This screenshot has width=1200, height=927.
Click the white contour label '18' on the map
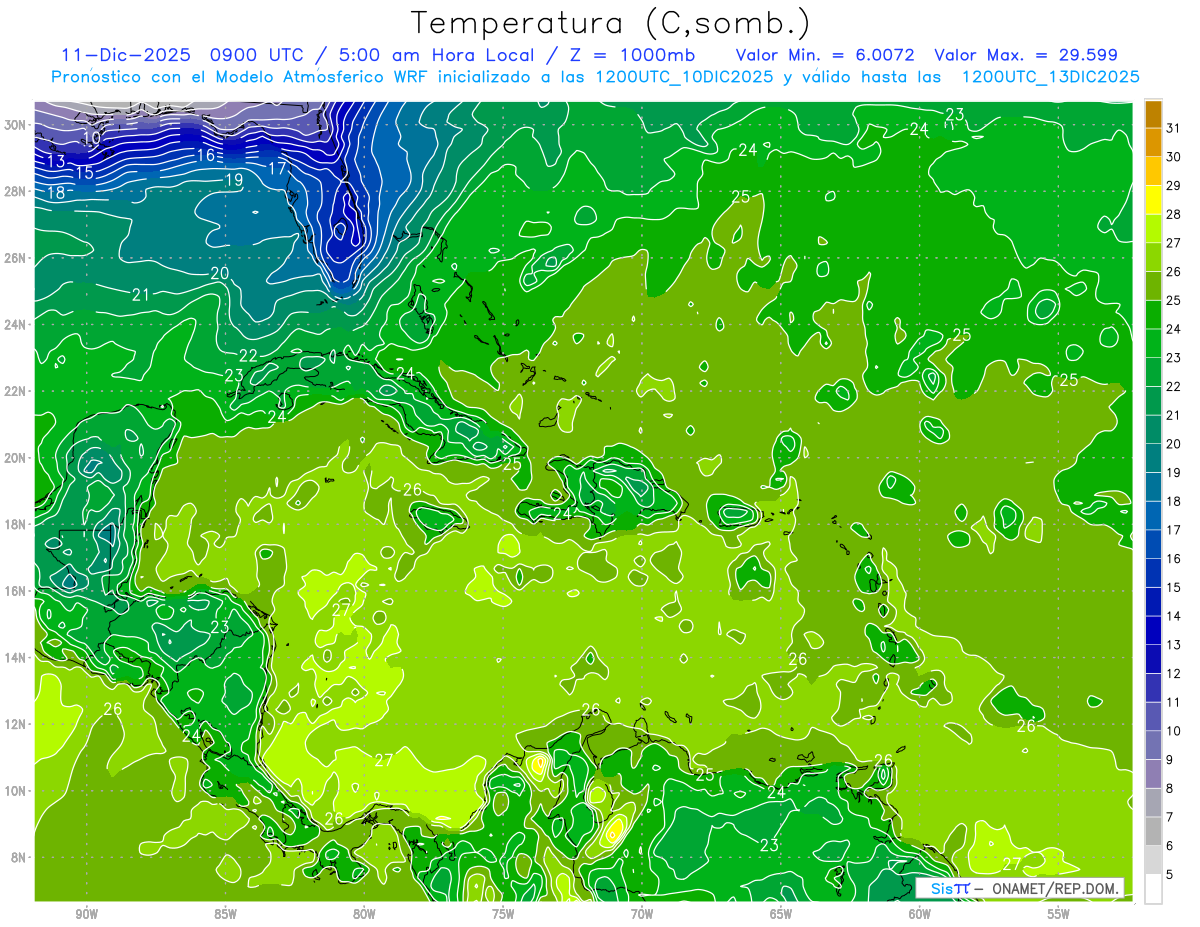[56, 193]
